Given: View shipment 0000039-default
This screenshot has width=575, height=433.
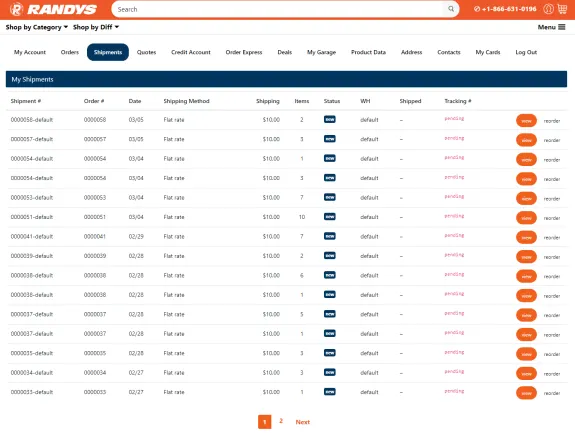Looking at the screenshot, I should coord(526,257).
